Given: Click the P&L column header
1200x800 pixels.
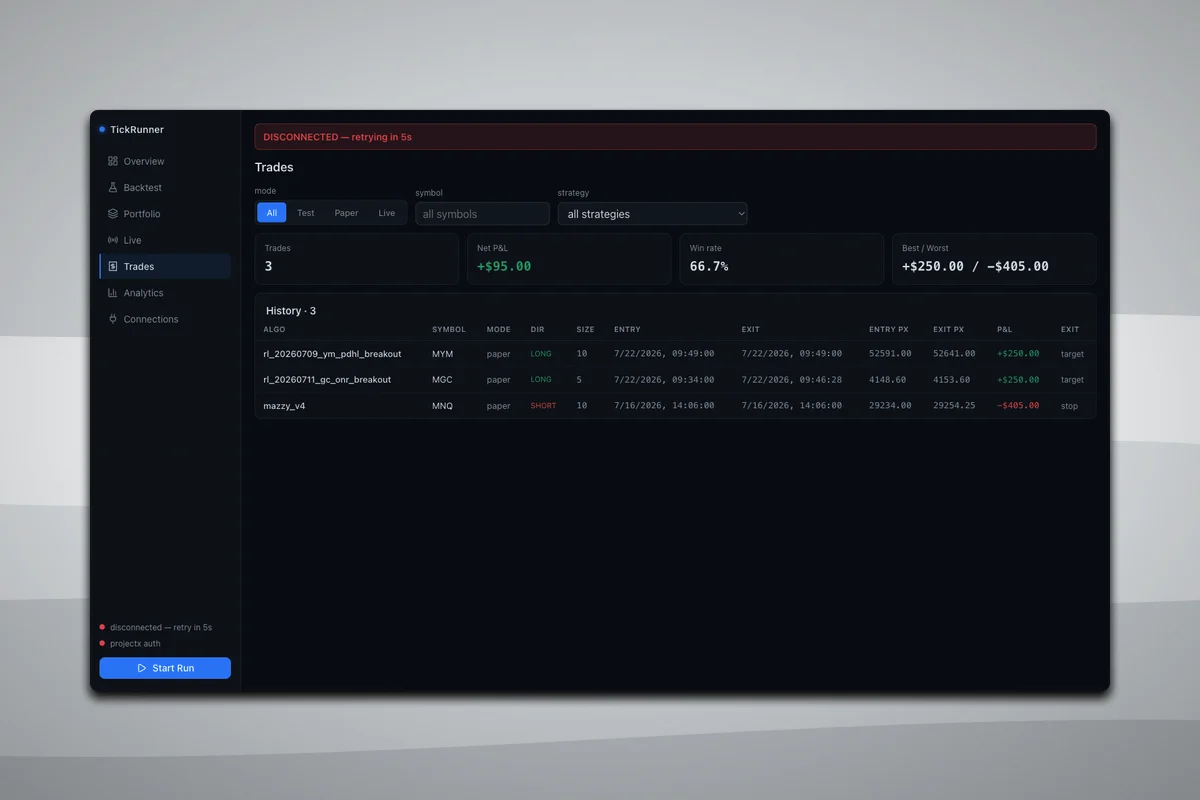Looking at the screenshot, I should [x=1005, y=329].
